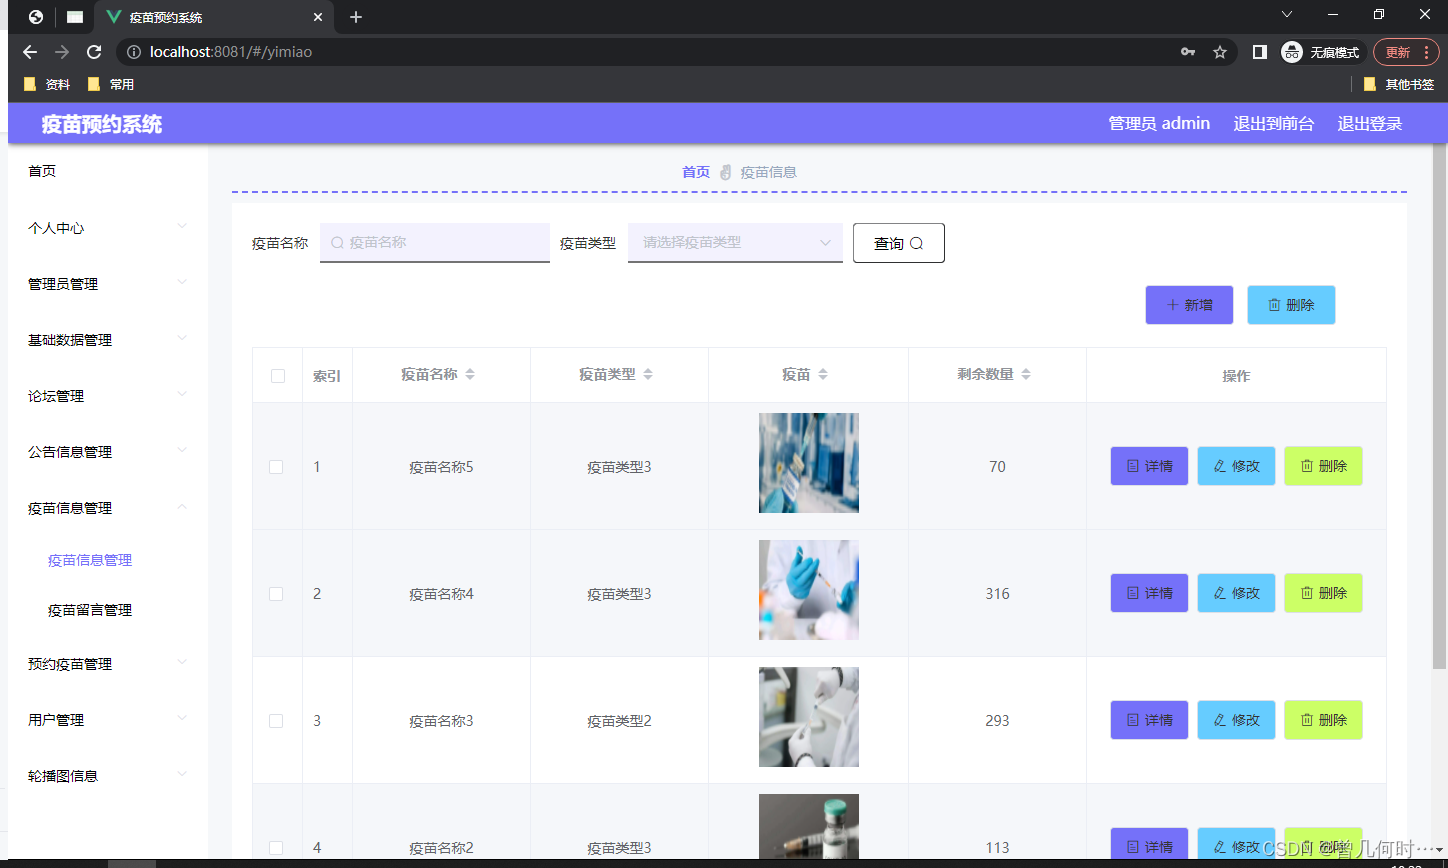Viewport: 1448px width, 868px height.
Task: Open the password key icon
Action: (x=1188, y=52)
